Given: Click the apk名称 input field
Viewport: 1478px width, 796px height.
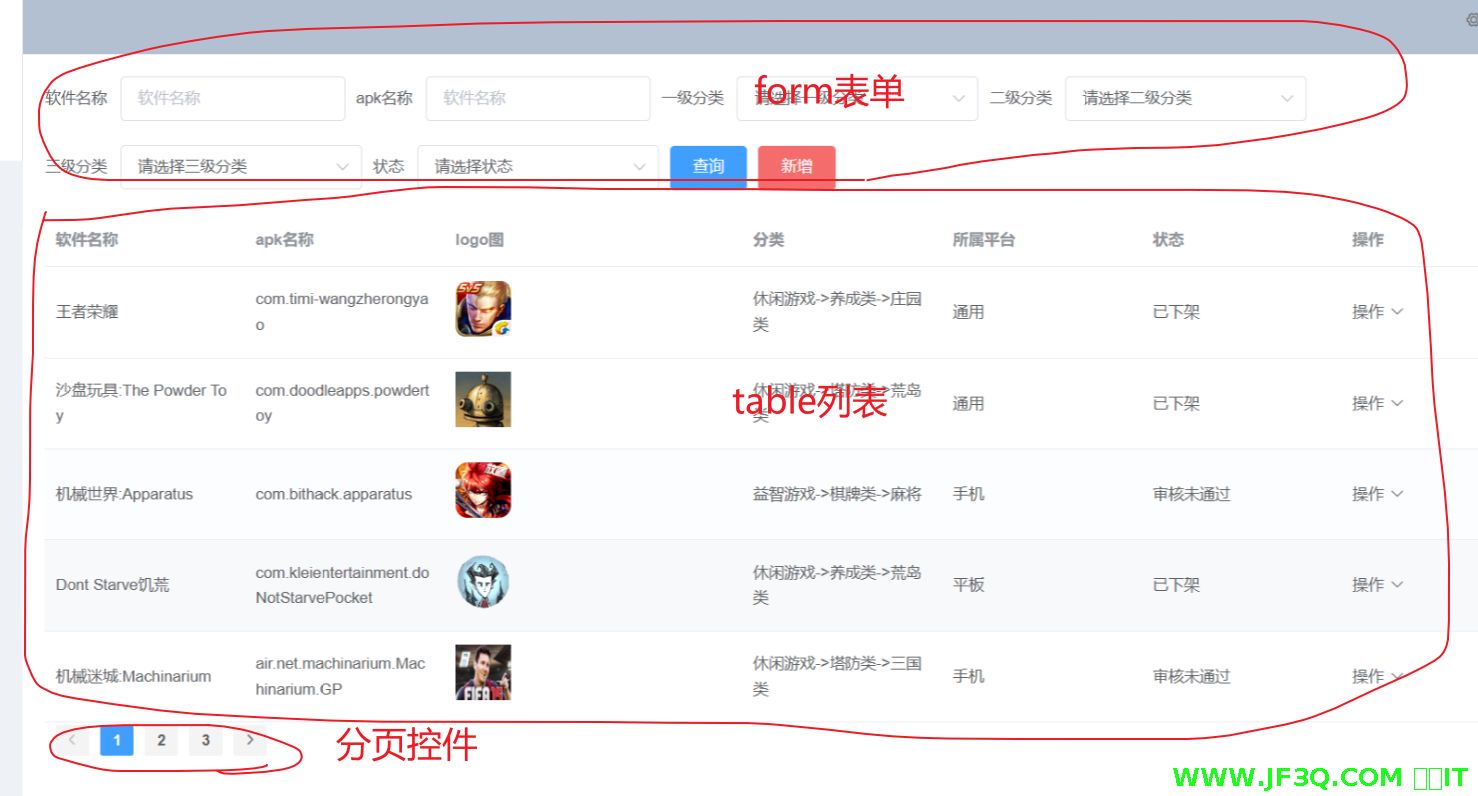Looking at the screenshot, I should point(537,98).
